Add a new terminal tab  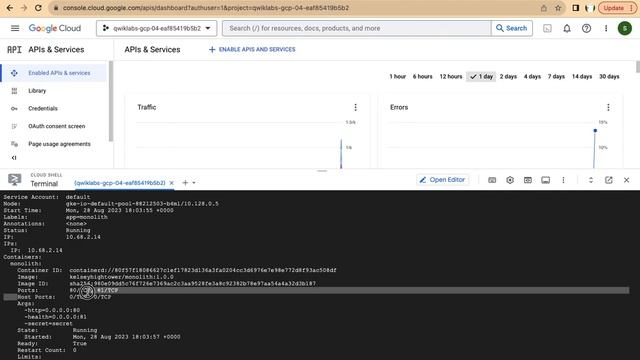coord(185,183)
